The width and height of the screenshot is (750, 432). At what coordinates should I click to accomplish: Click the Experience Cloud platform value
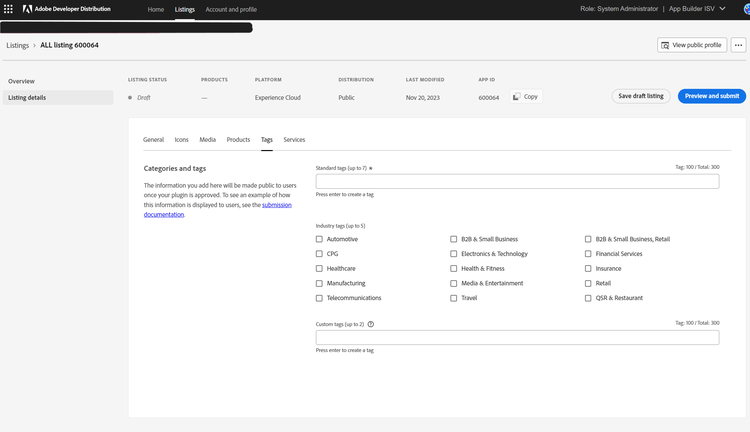tap(277, 98)
